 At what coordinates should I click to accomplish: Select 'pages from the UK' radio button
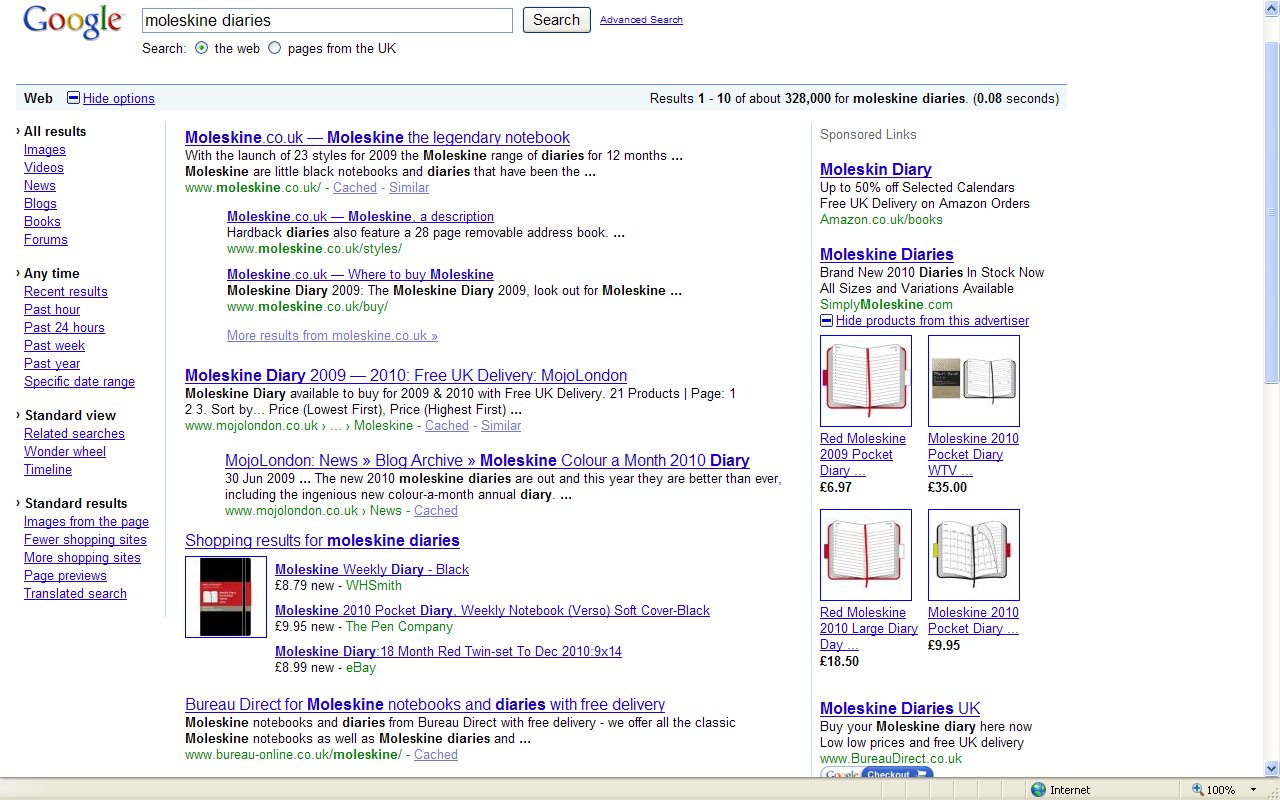(x=275, y=48)
